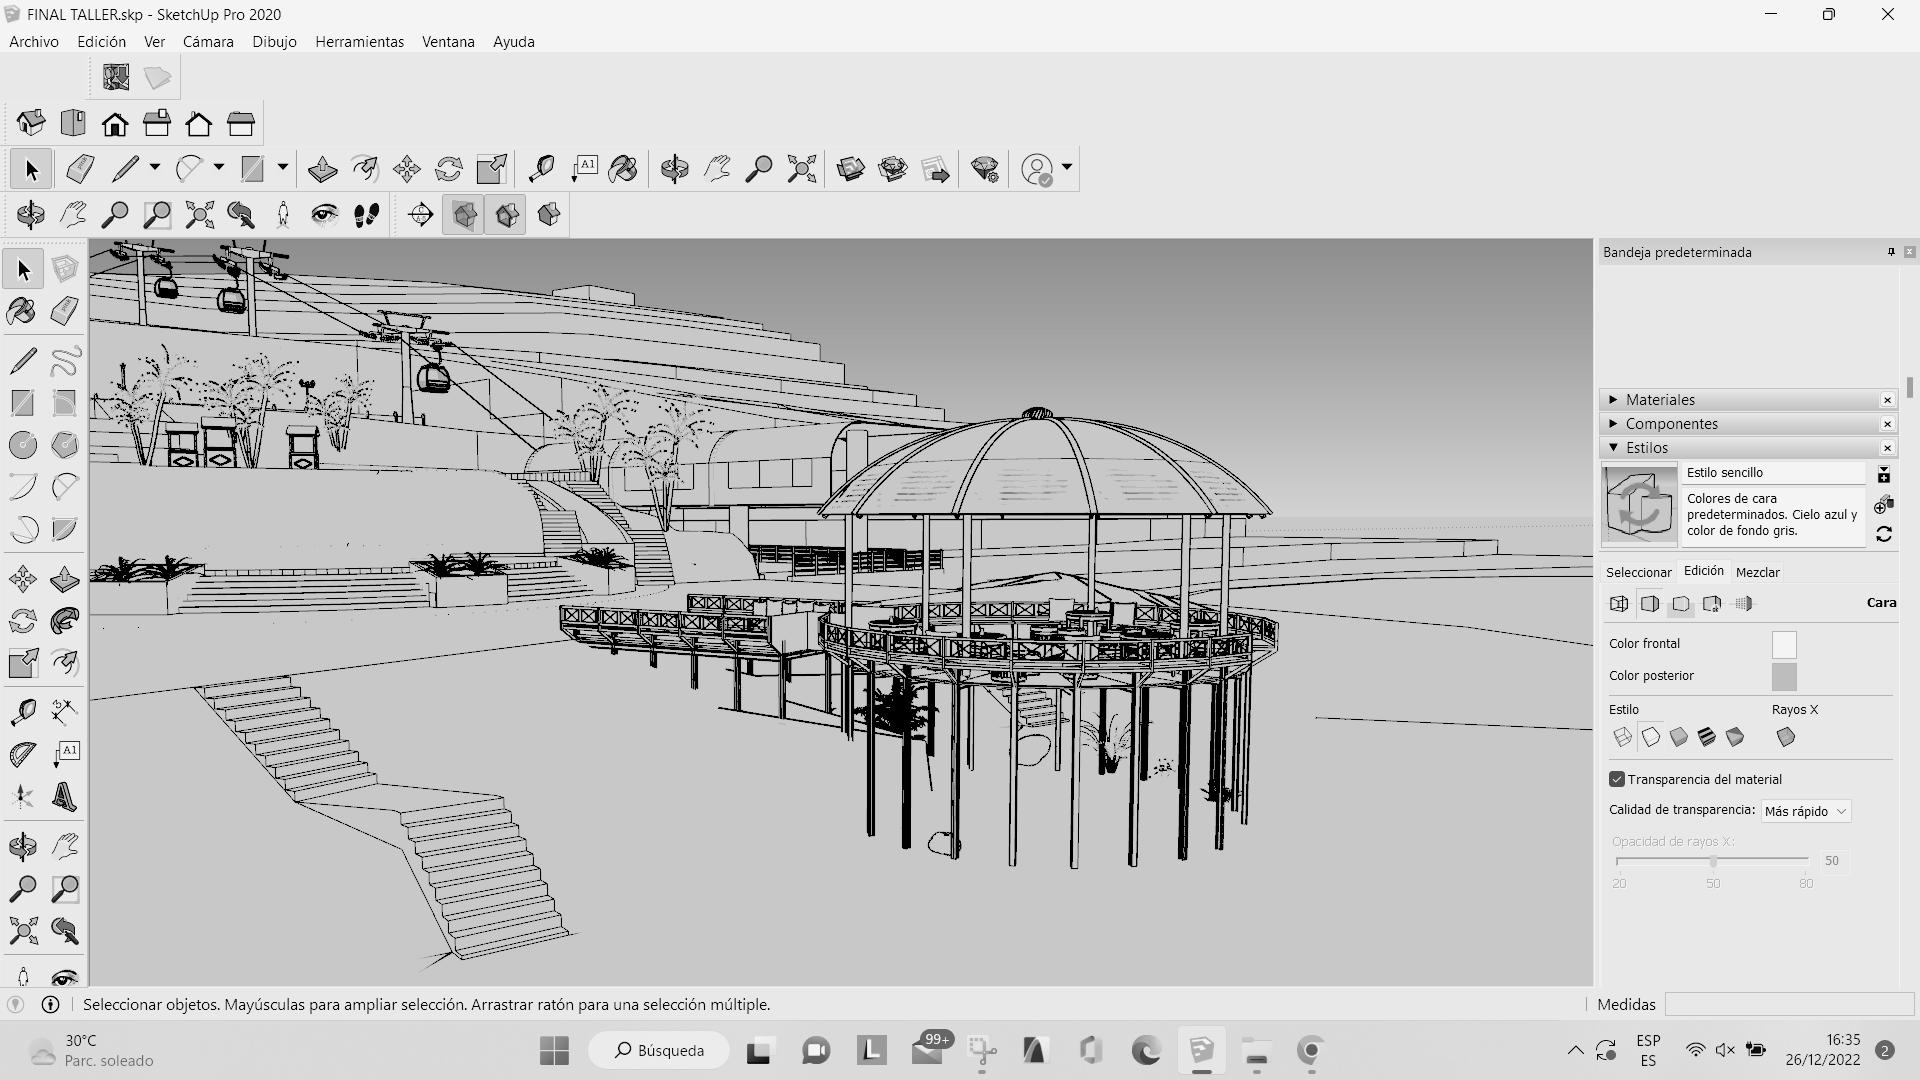Set face style to monochrome
Viewport: 1920px width, 1080px height.
tap(1735, 738)
